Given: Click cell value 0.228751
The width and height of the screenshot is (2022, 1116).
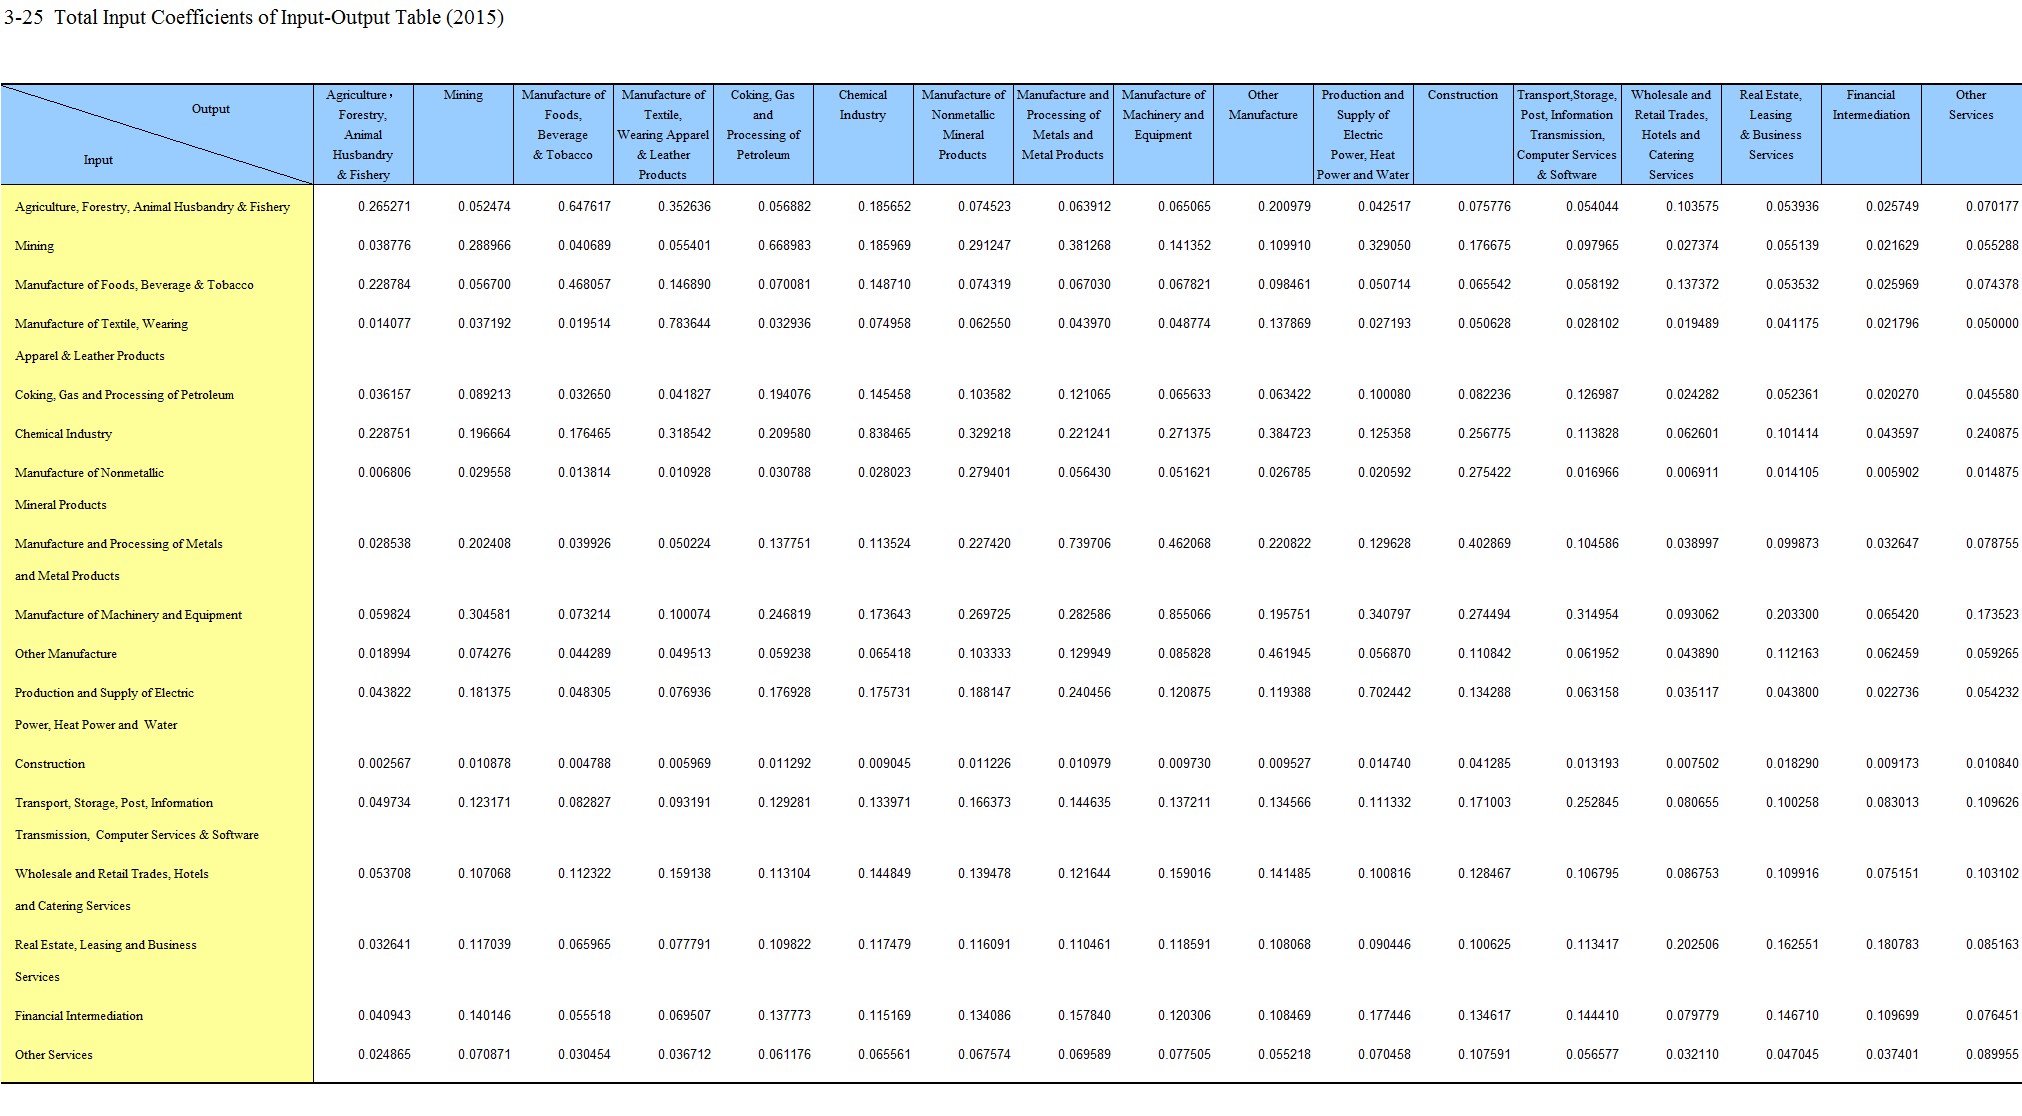Looking at the screenshot, I should click(x=384, y=434).
